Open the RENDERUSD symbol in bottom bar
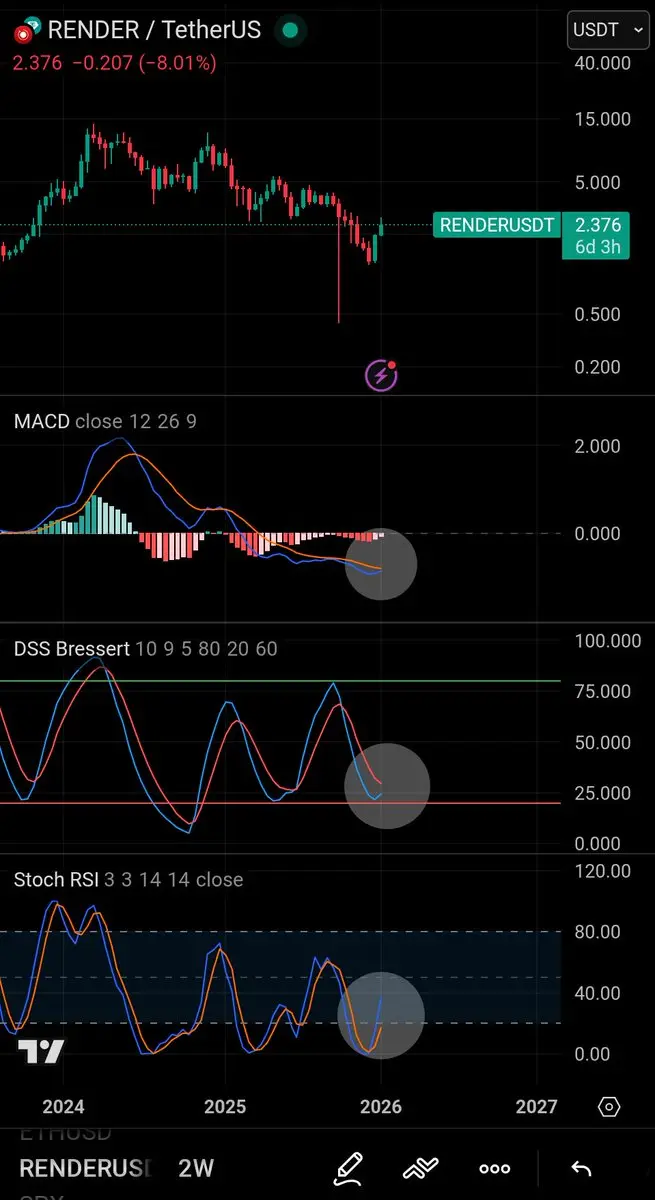The image size is (655, 1200). (85, 1168)
